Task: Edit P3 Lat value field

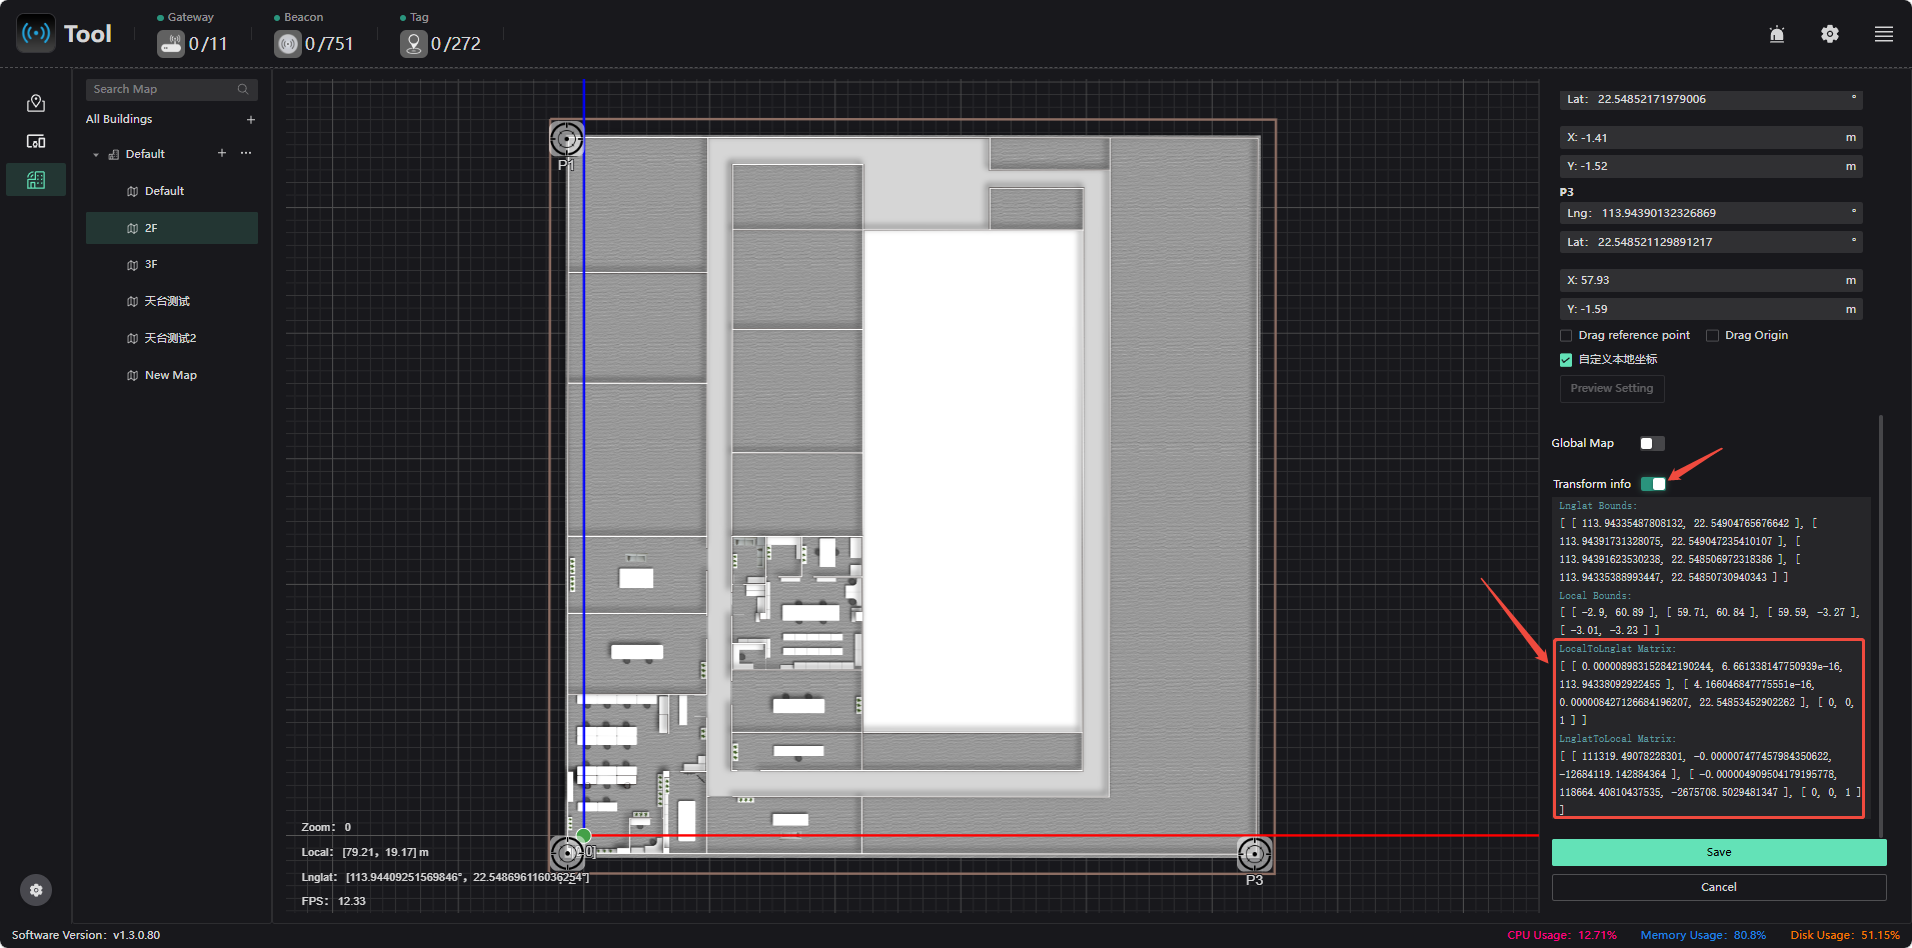Action: (1711, 242)
